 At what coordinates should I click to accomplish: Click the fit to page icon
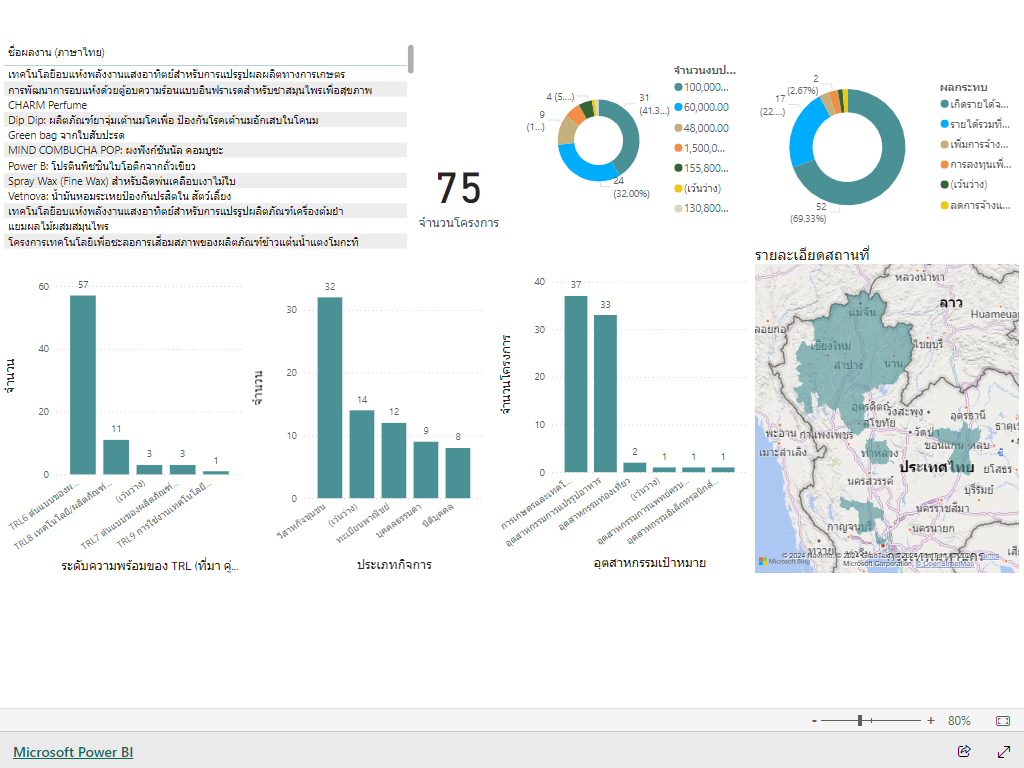(1003, 720)
